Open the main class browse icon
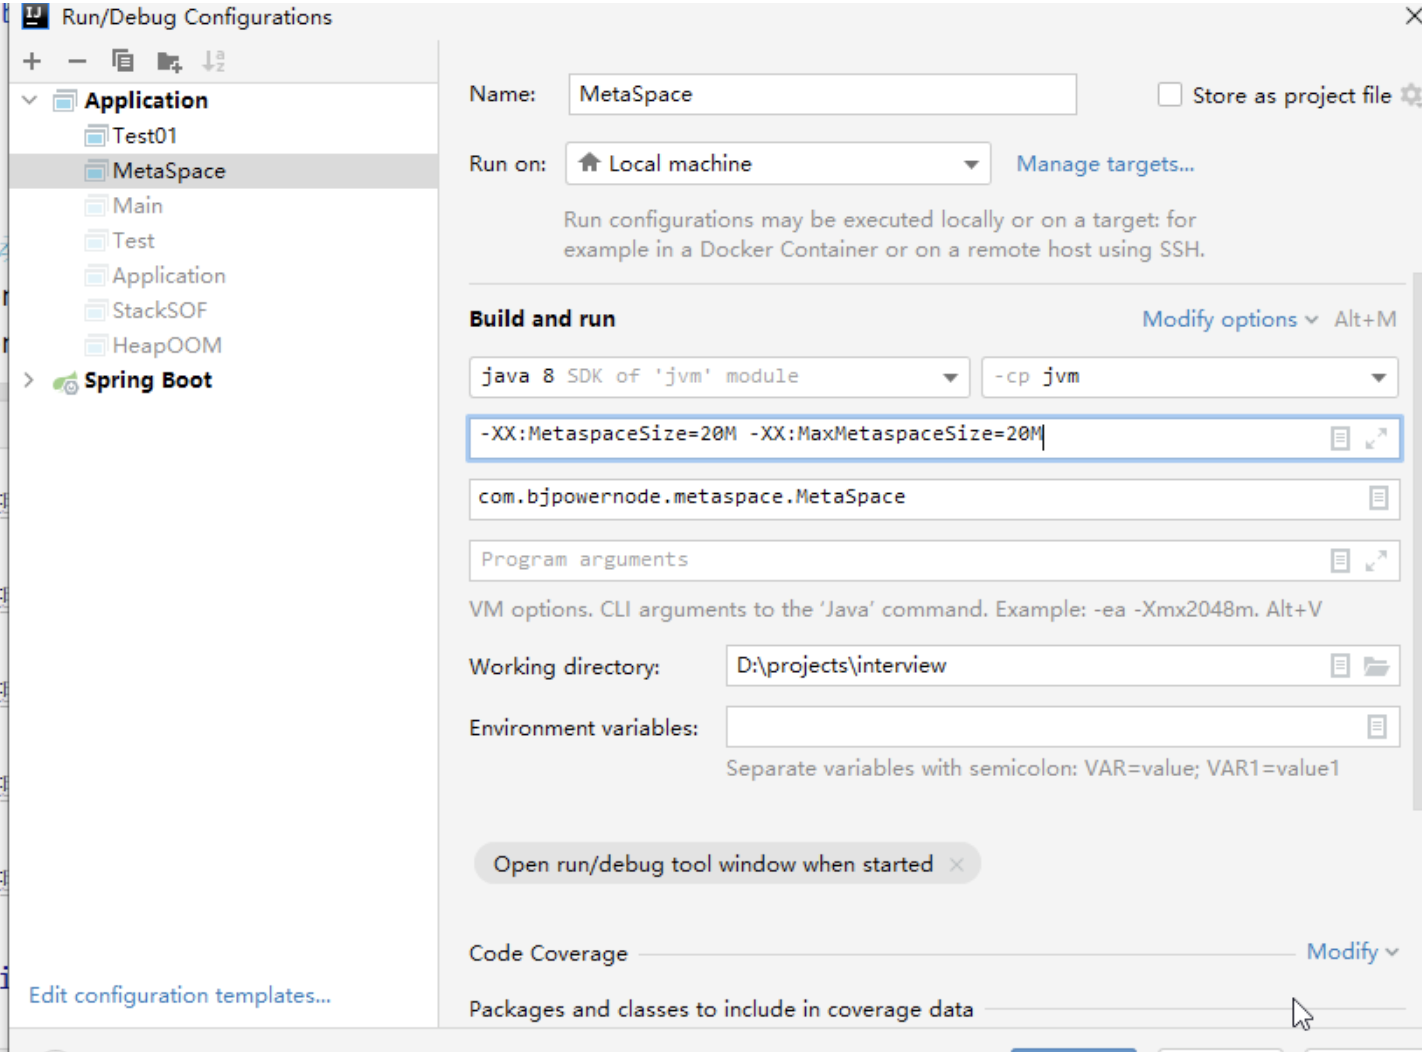1422x1052 pixels. (1378, 498)
